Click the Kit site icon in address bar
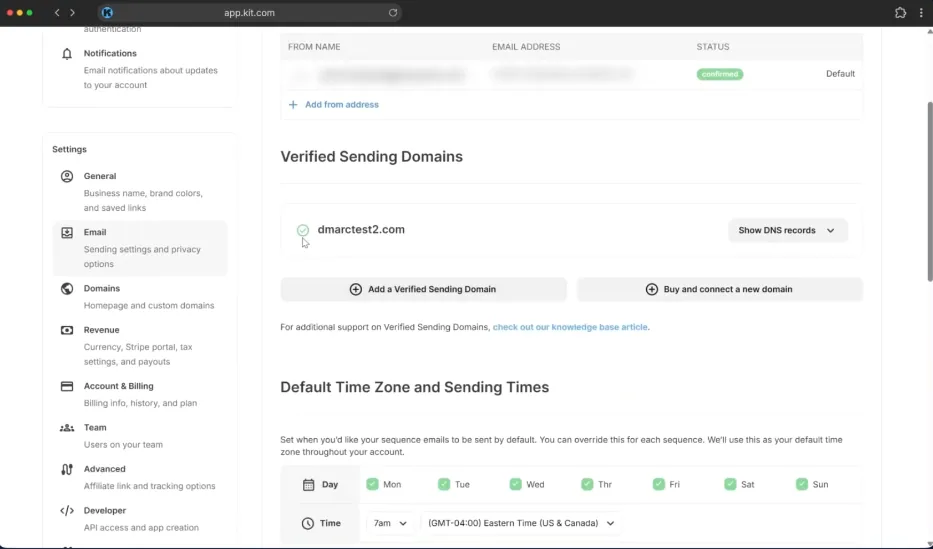Viewport: 933px width, 549px height. pyautogui.click(x=107, y=12)
